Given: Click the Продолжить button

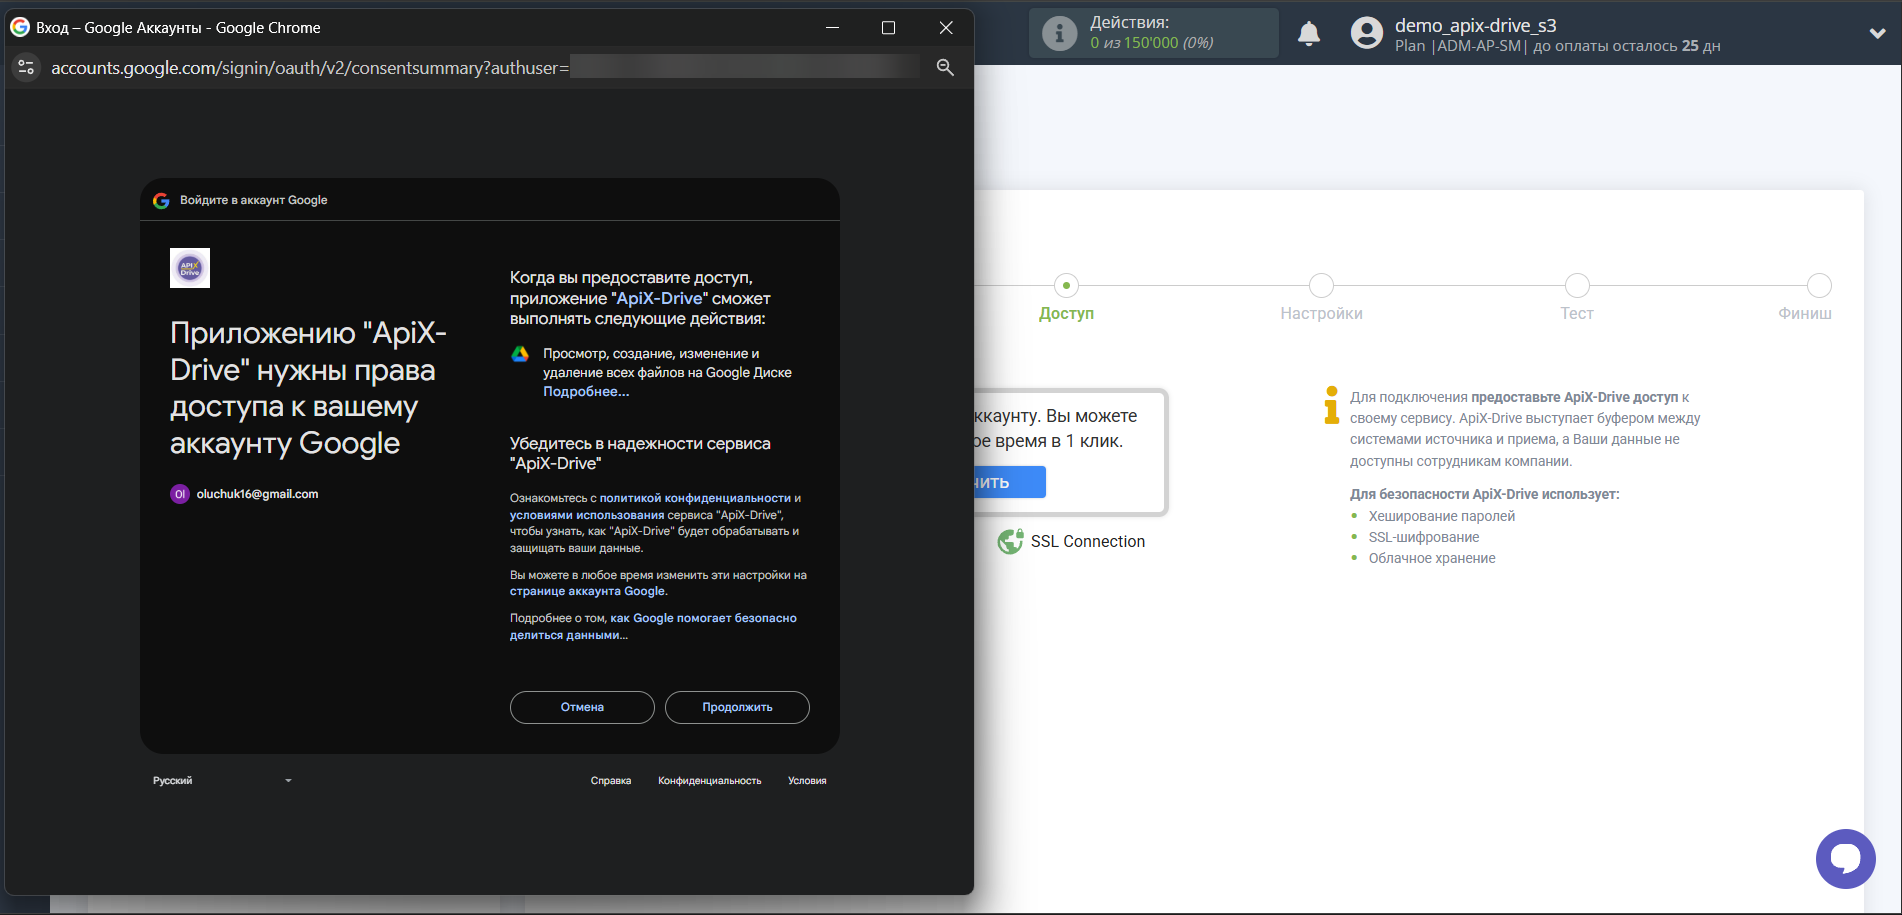Looking at the screenshot, I should [x=737, y=707].
